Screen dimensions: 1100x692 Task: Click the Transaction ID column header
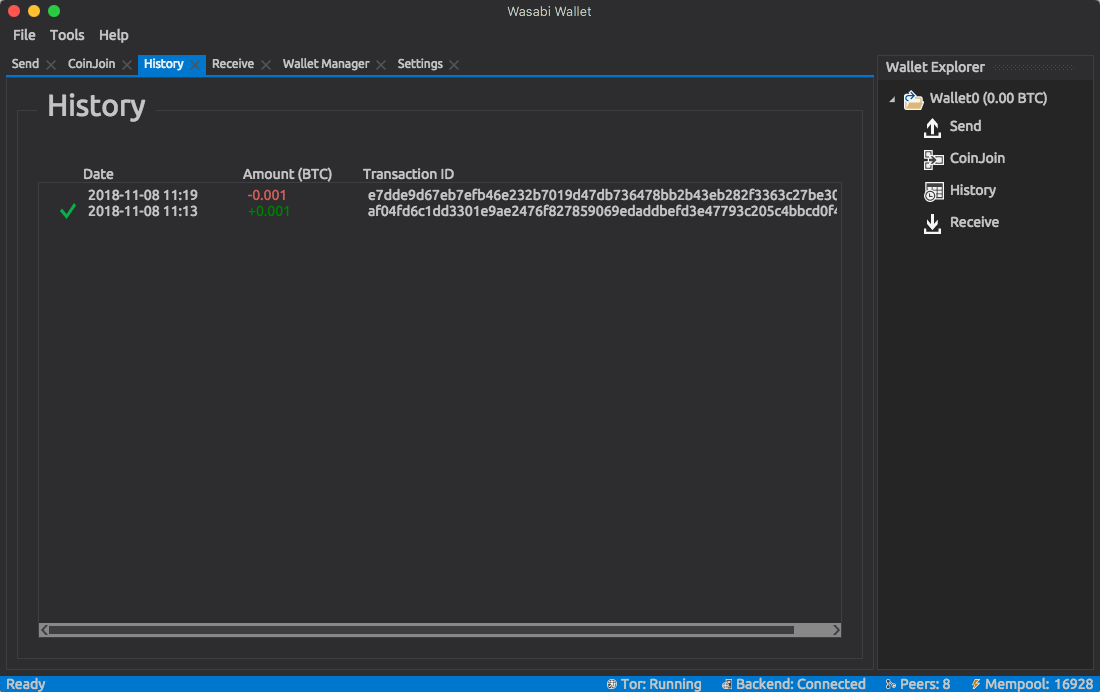408,174
